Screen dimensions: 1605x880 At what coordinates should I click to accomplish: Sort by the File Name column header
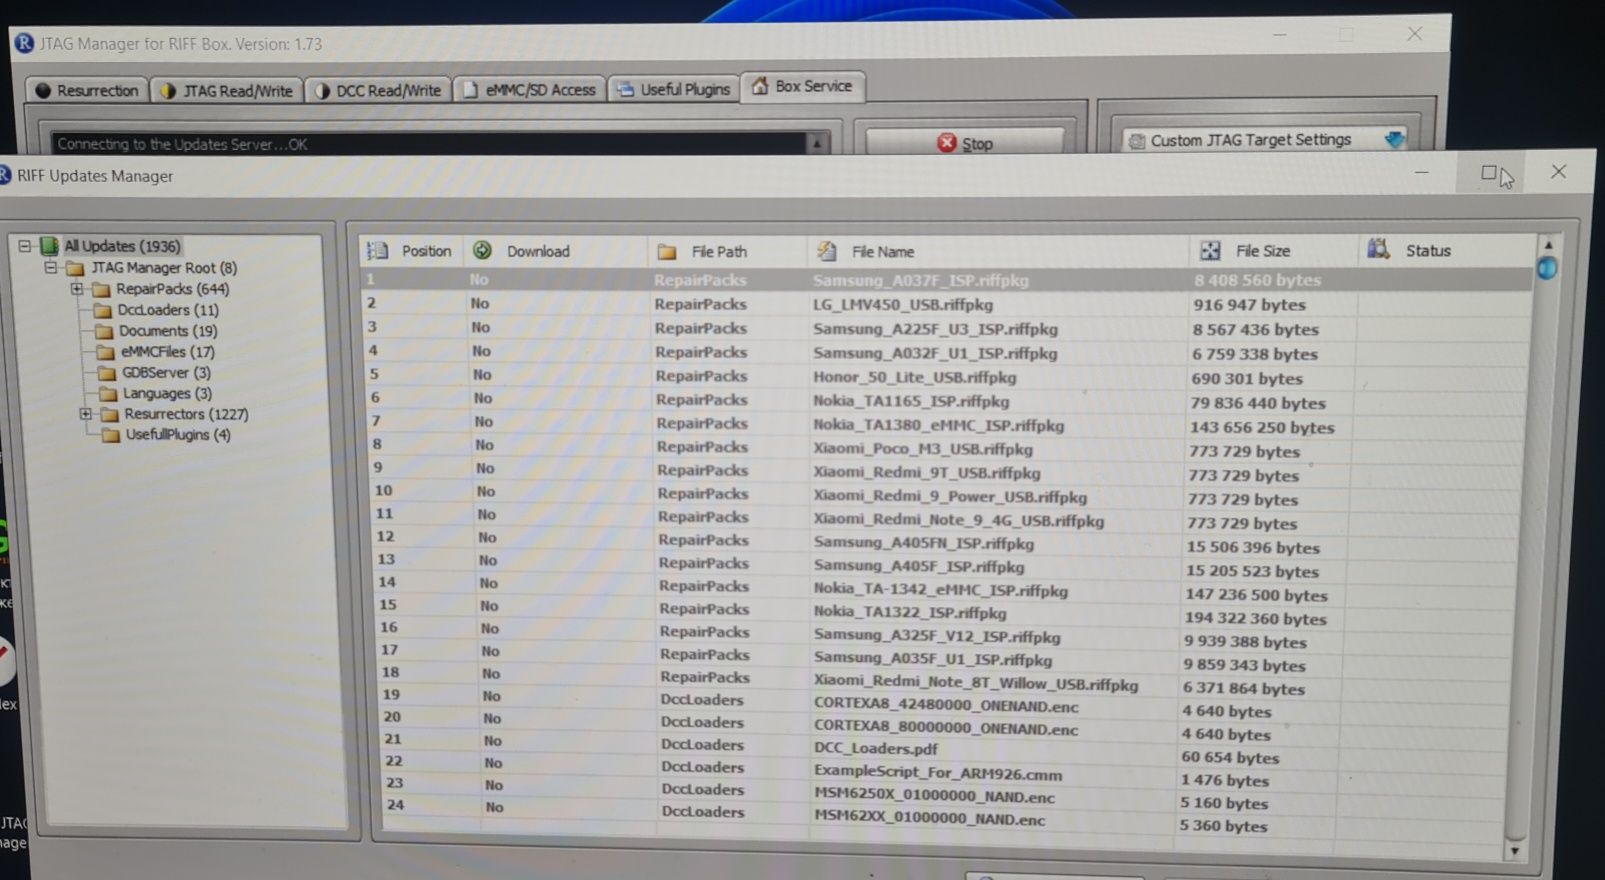tap(997, 251)
